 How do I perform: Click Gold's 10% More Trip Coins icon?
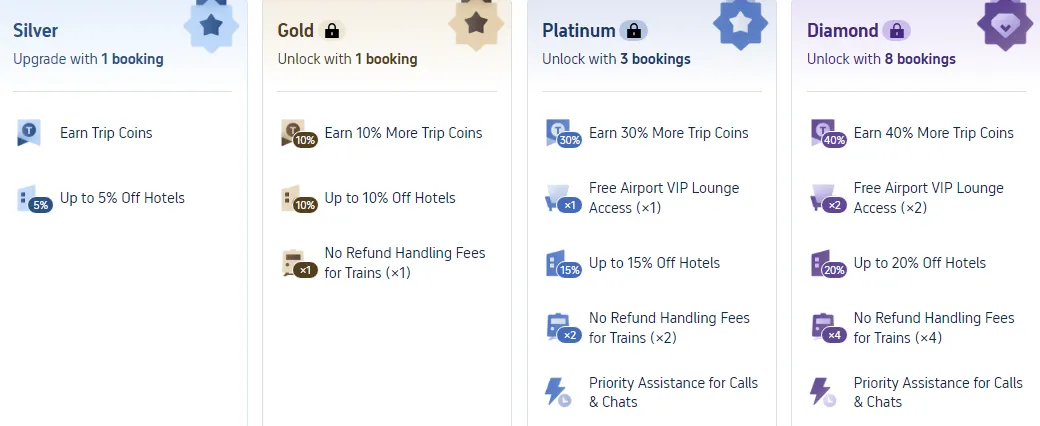[298, 134]
